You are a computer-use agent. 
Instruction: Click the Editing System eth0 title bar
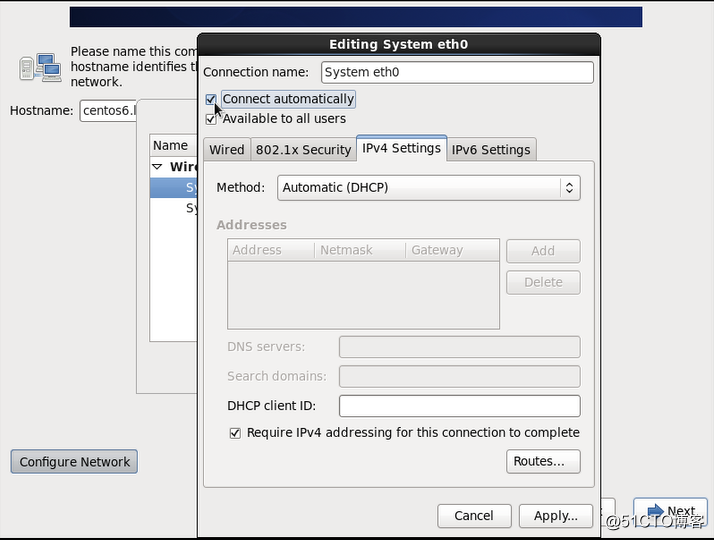pyautogui.click(x=399, y=44)
